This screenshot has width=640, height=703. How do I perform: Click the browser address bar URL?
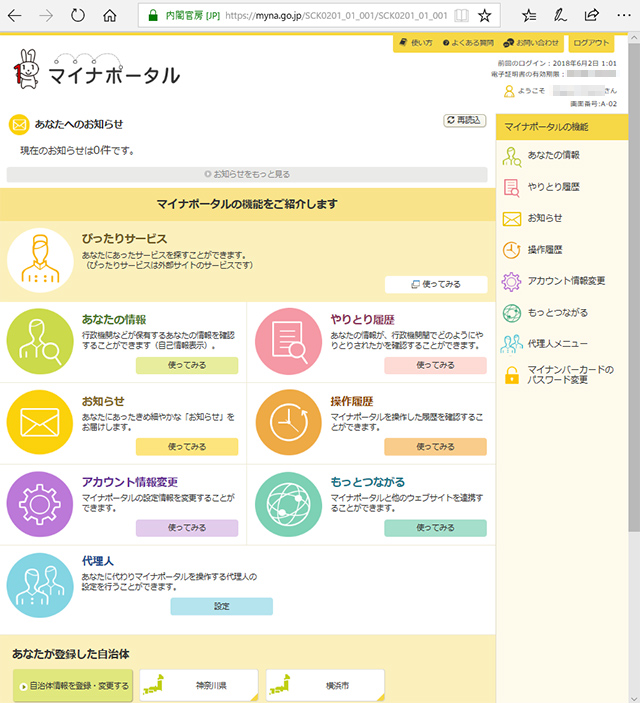click(336, 16)
